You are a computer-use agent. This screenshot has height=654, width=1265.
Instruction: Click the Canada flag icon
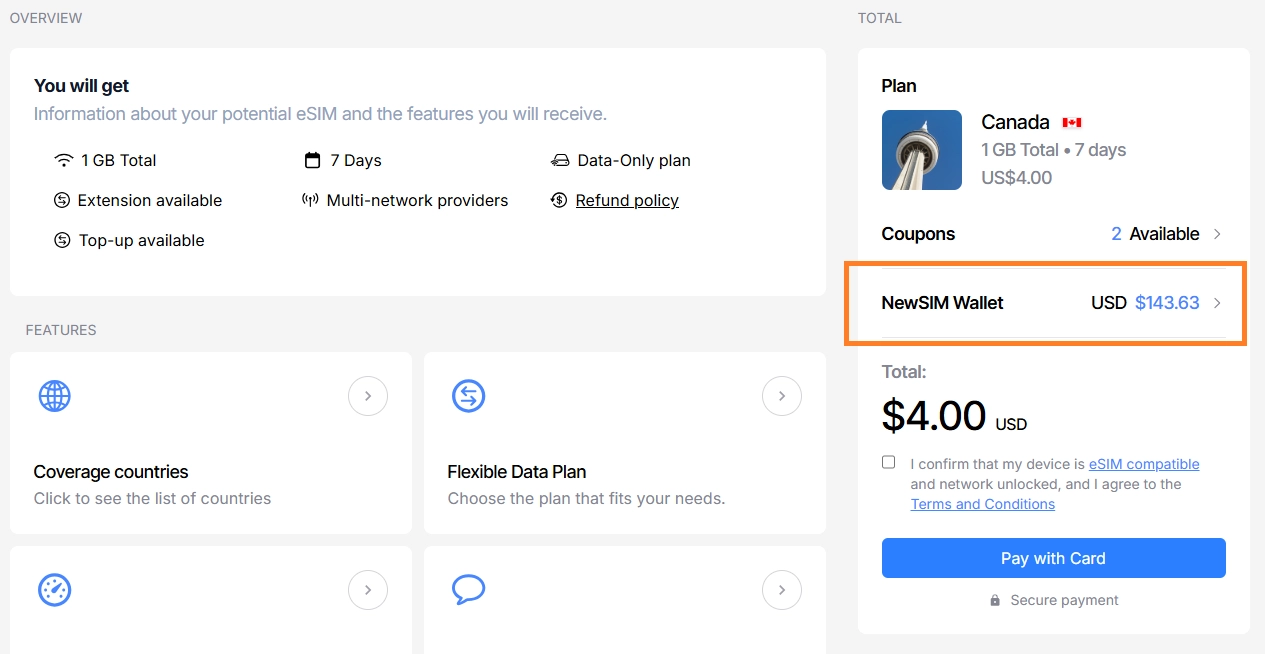click(1072, 122)
